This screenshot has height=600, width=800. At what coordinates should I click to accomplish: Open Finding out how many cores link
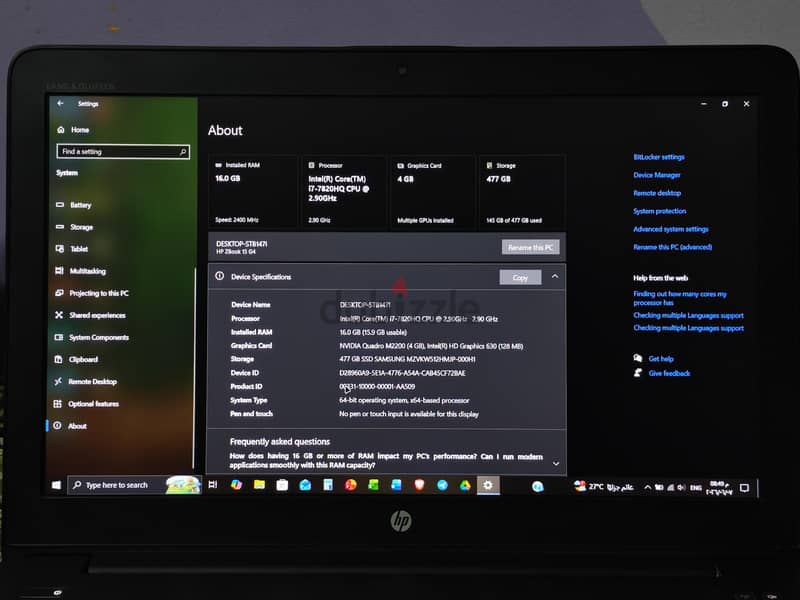[680, 298]
